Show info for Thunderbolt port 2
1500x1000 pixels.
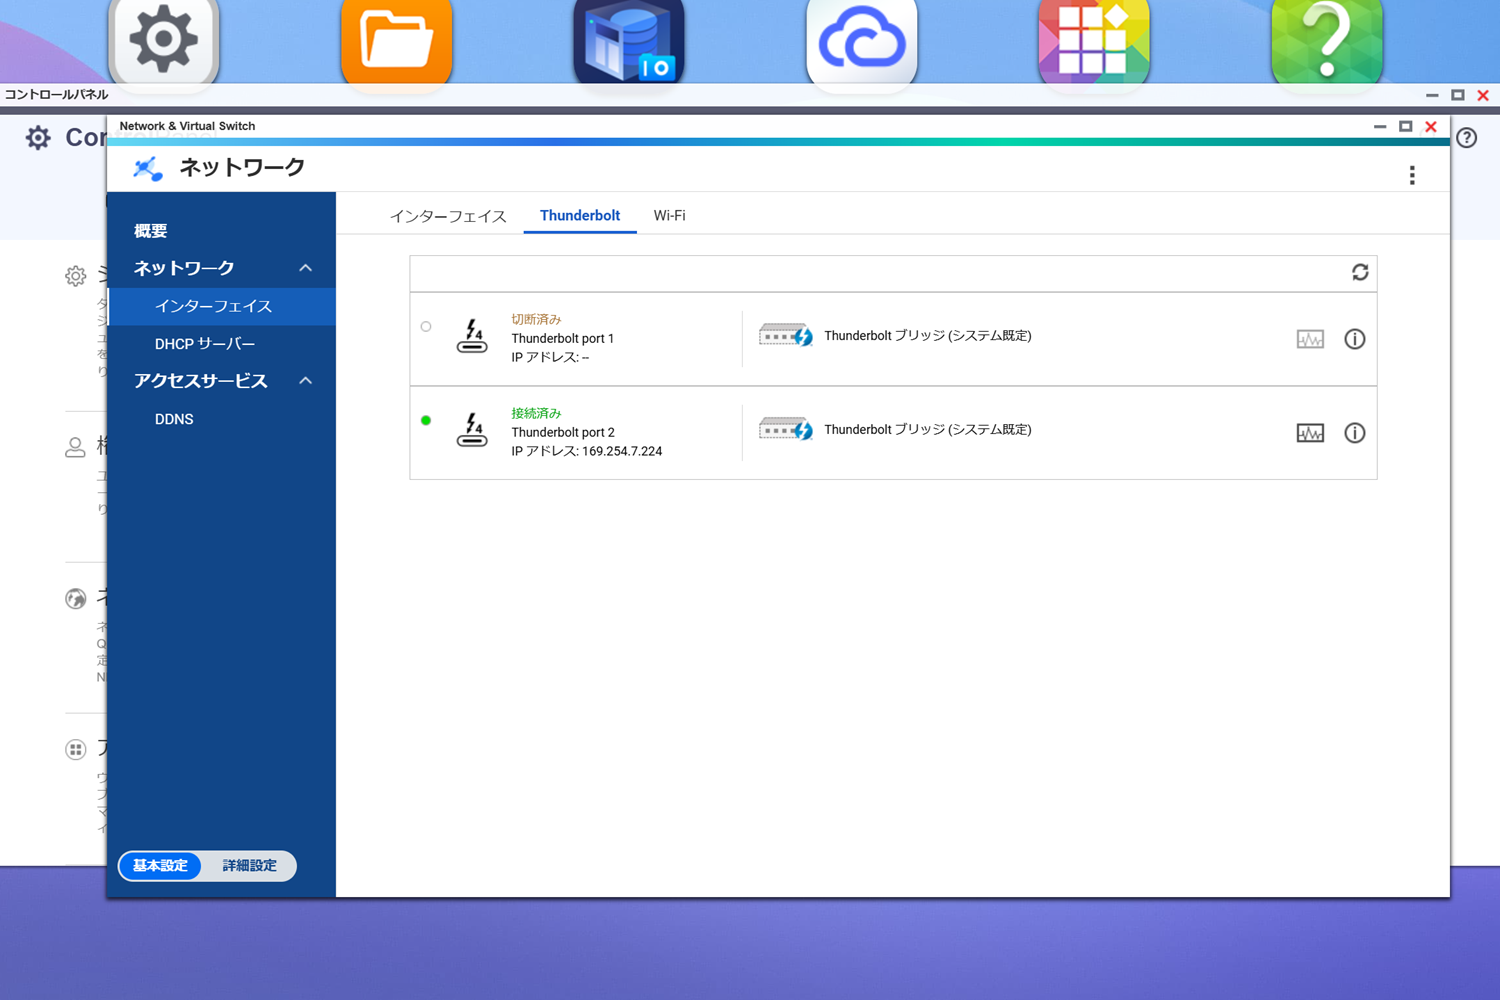[1354, 433]
